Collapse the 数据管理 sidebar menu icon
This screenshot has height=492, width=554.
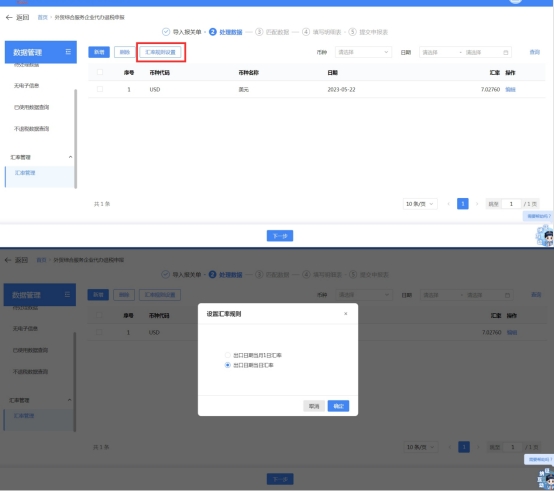68,52
